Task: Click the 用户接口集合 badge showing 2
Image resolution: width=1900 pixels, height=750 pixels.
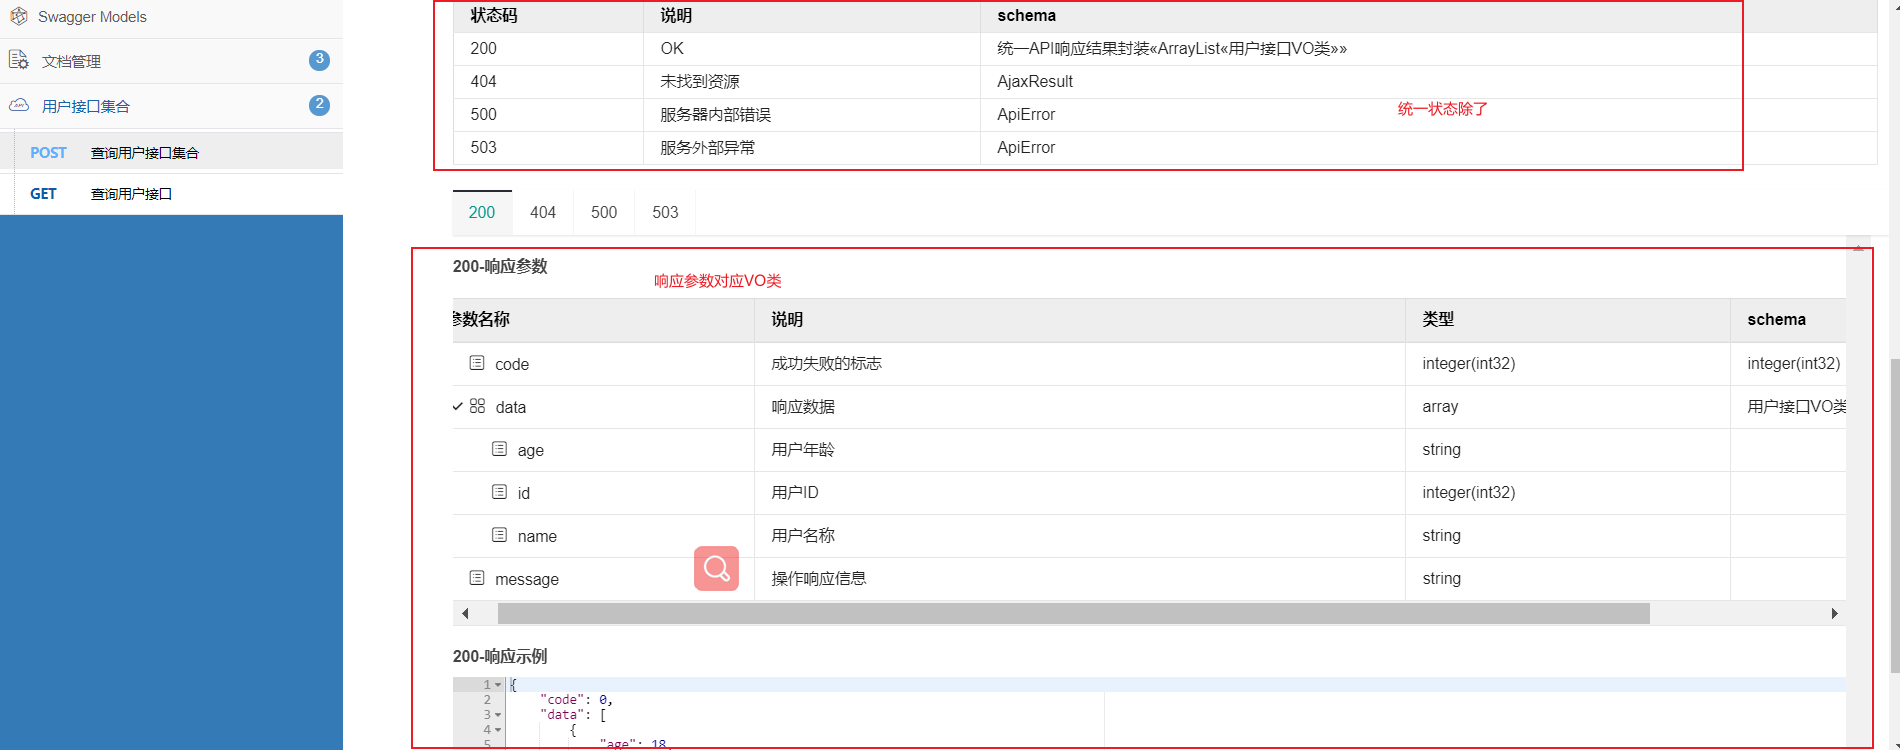Action: (x=319, y=105)
